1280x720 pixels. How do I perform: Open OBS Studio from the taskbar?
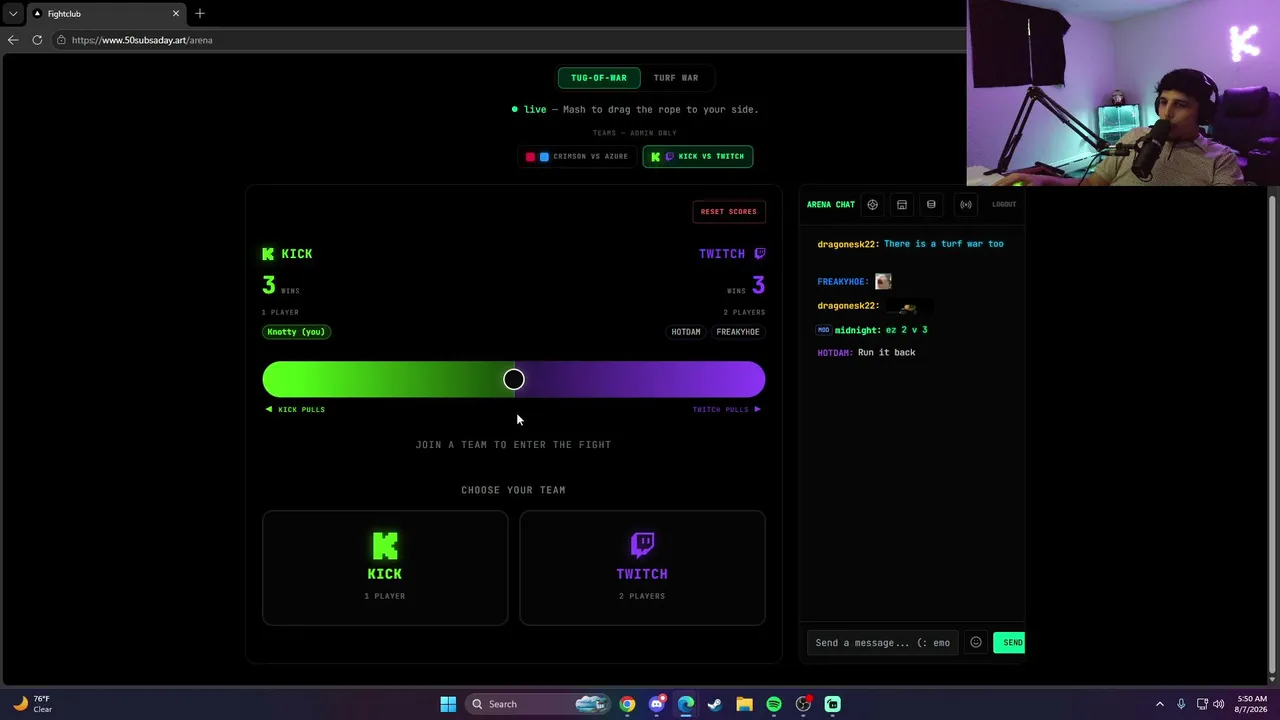[x=803, y=704]
